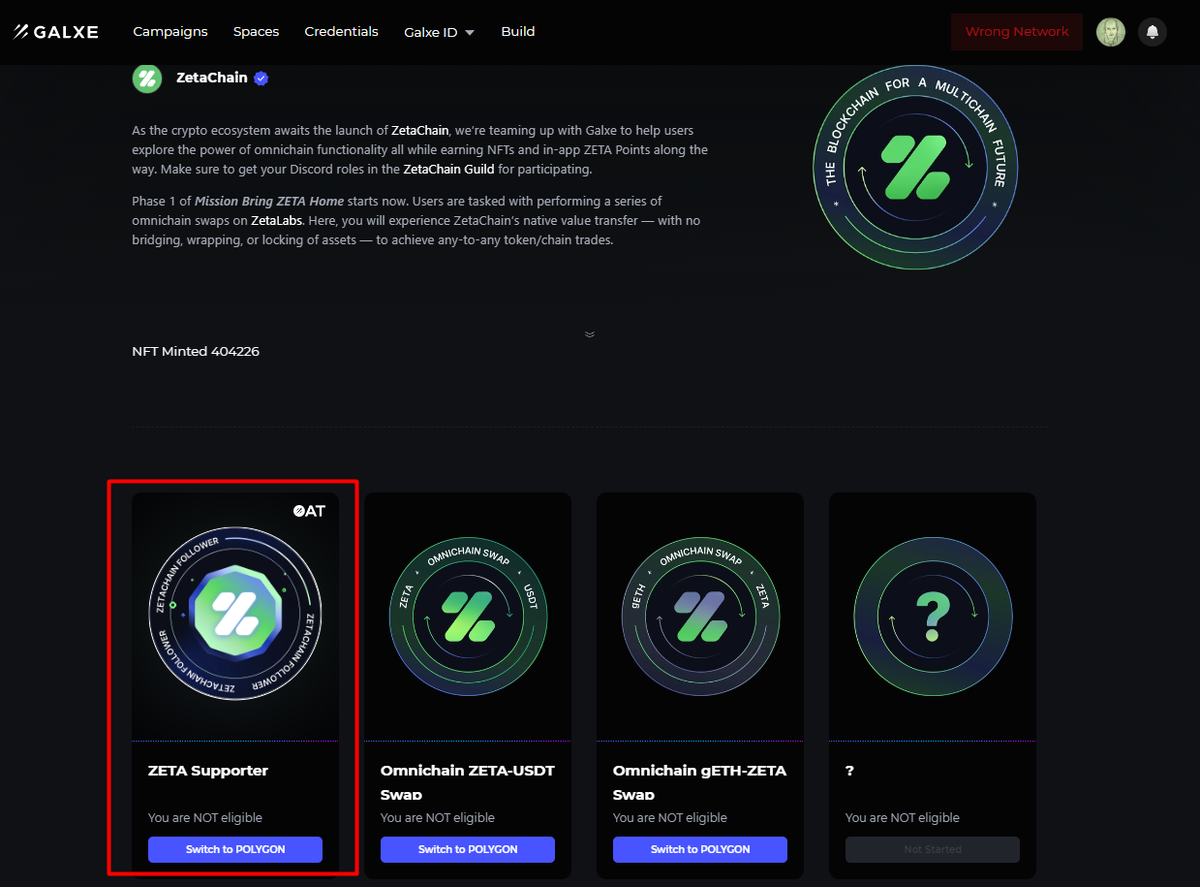Open the notifications bell
This screenshot has height=887, width=1200.
[x=1152, y=32]
